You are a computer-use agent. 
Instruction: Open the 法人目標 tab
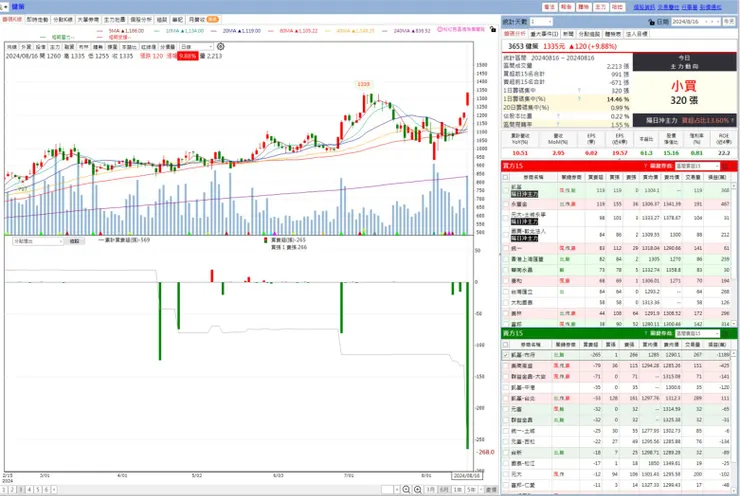[636, 34]
